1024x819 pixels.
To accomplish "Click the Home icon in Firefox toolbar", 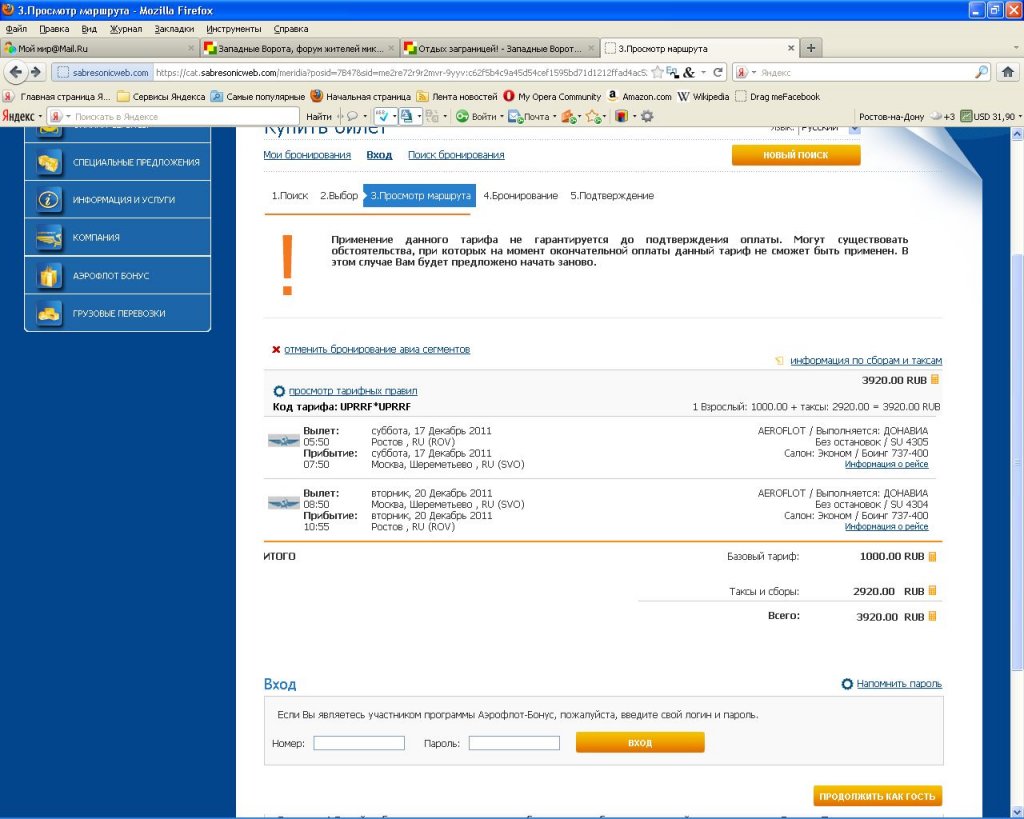I will [x=1008, y=72].
